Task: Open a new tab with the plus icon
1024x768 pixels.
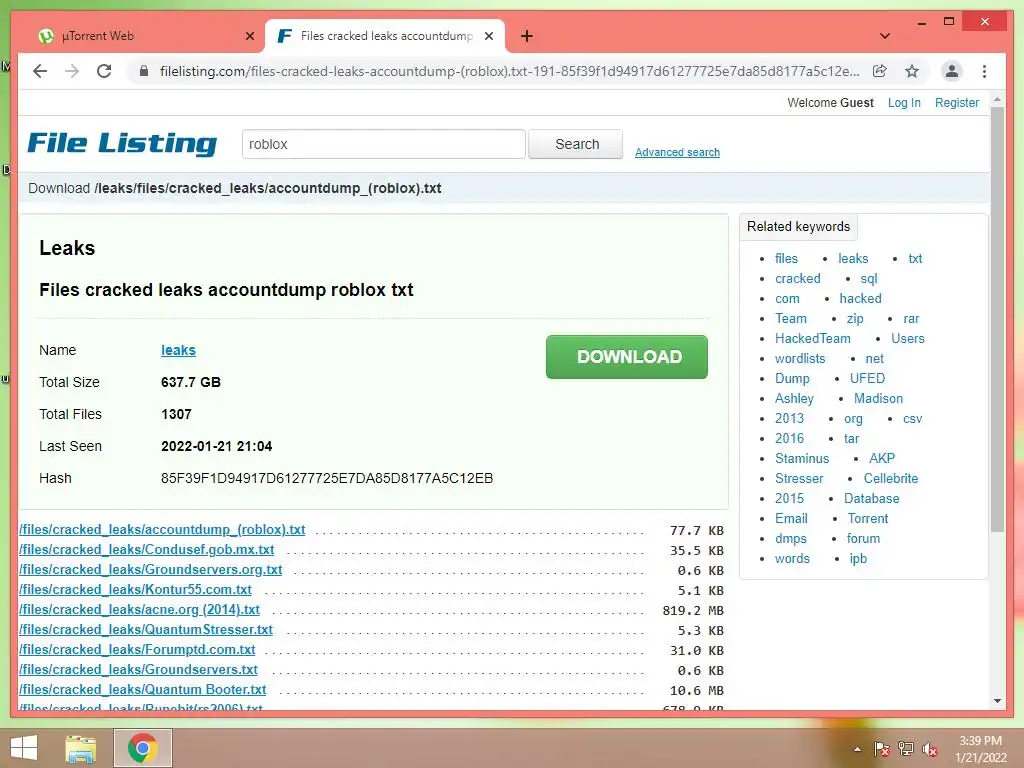Action: point(526,37)
